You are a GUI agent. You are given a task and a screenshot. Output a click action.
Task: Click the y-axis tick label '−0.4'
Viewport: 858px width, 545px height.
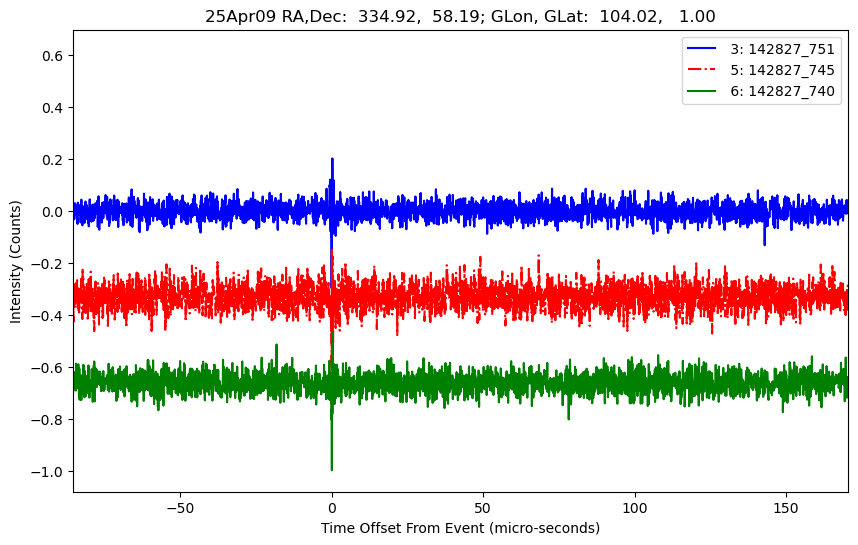(x=48, y=316)
